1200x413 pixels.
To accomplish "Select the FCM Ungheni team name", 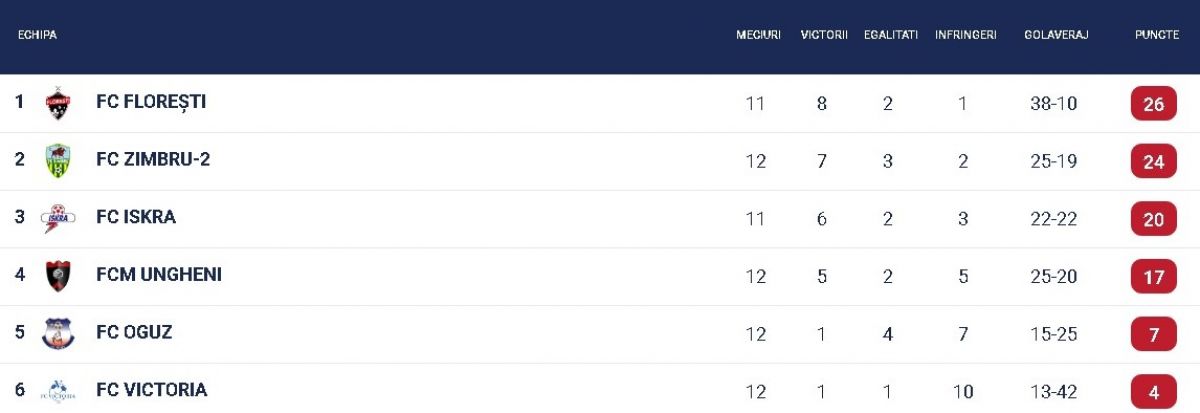I will (x=159, y=275).
